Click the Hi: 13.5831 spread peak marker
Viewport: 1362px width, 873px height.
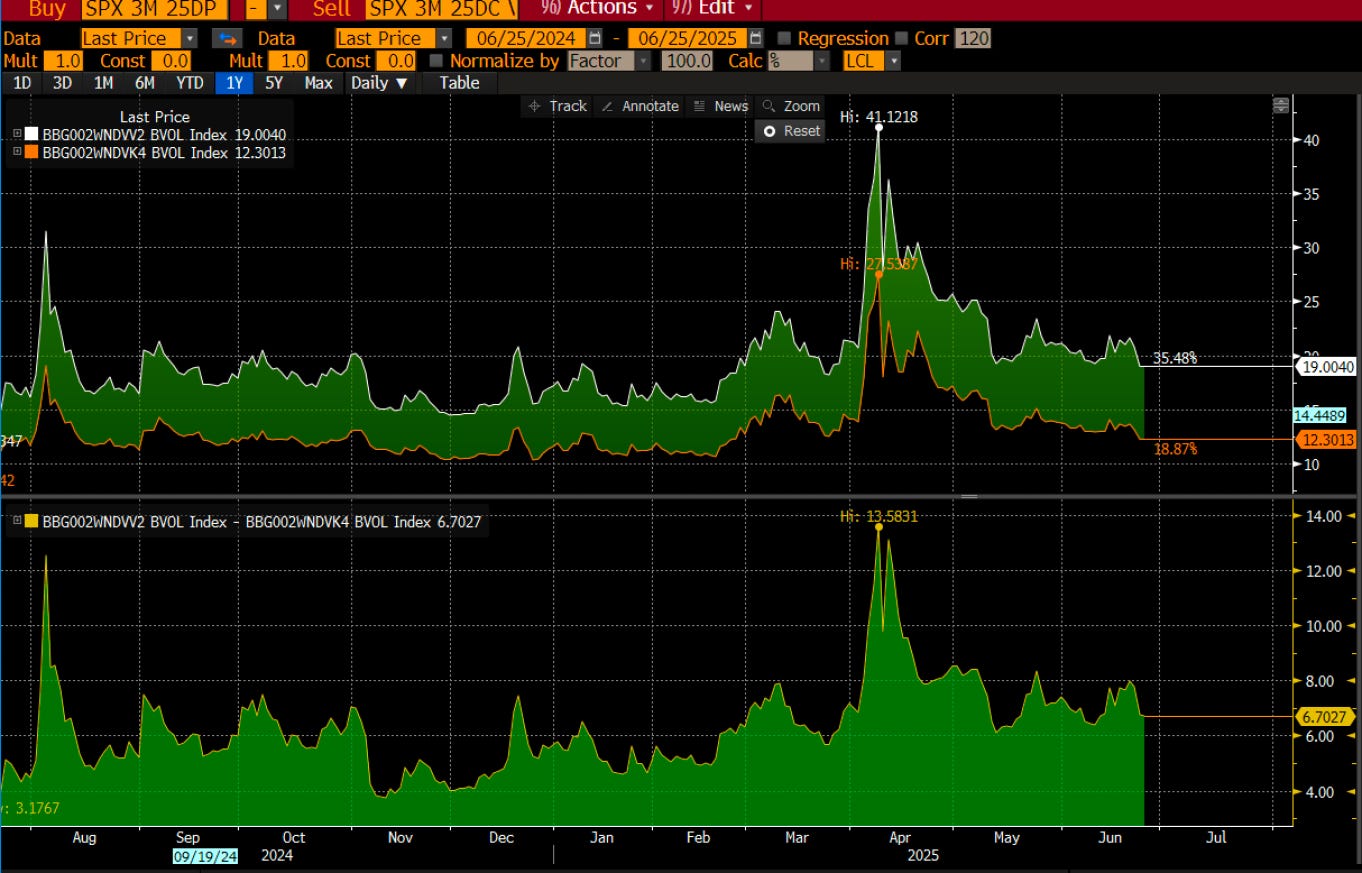tap(879, 526)
